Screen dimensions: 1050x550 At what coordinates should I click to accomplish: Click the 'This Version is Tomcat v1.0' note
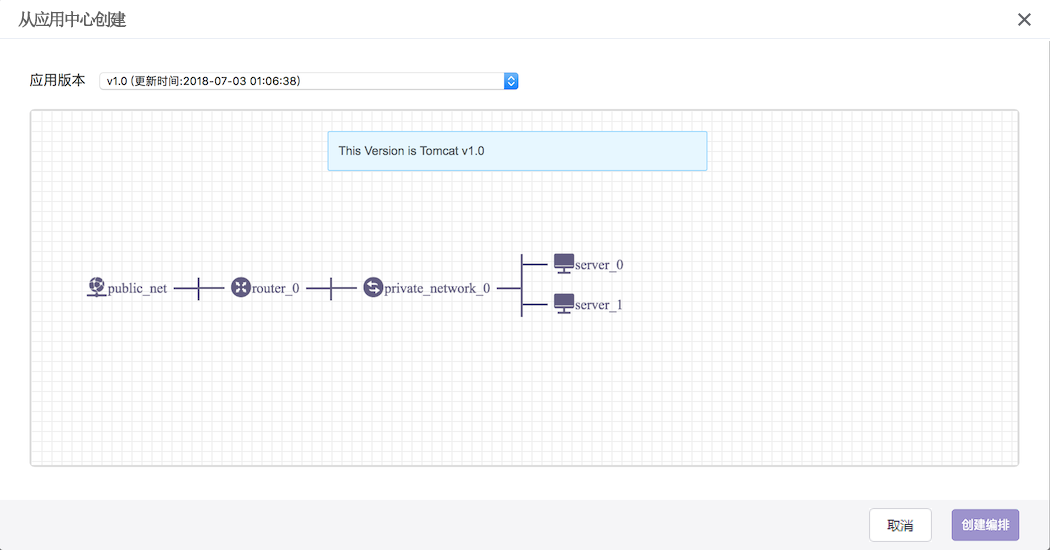[517, 151]
